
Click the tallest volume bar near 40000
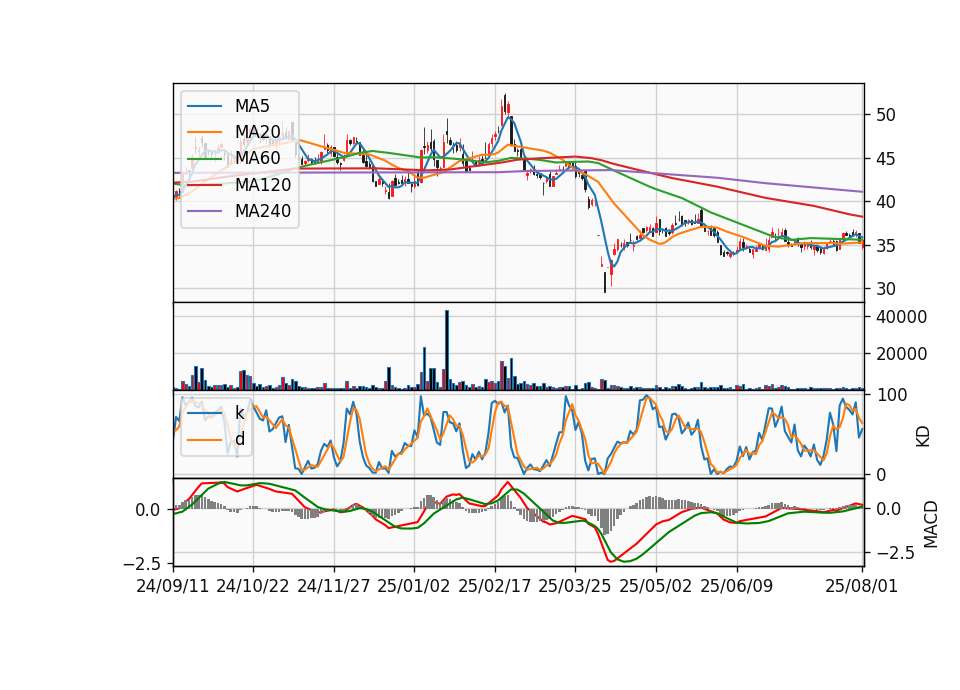[447, 350]
